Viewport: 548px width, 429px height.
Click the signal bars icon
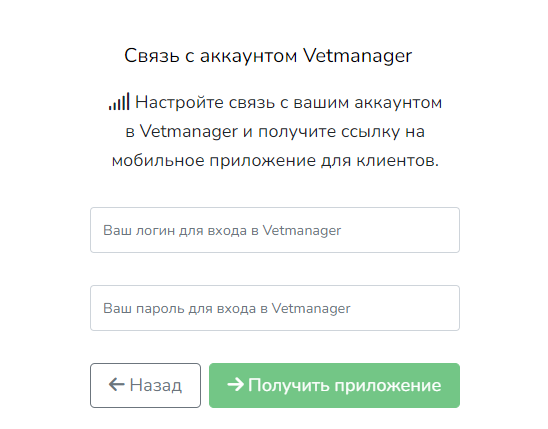[119, 101]
